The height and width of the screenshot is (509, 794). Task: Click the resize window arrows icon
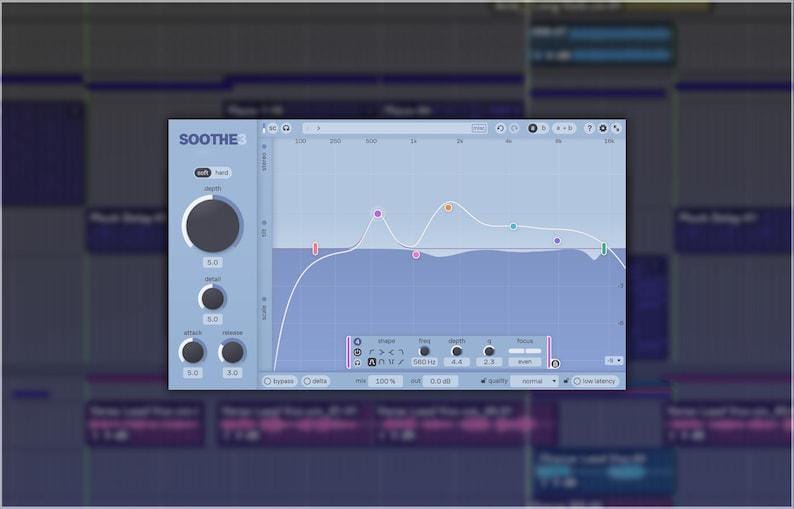coord(616,129)
